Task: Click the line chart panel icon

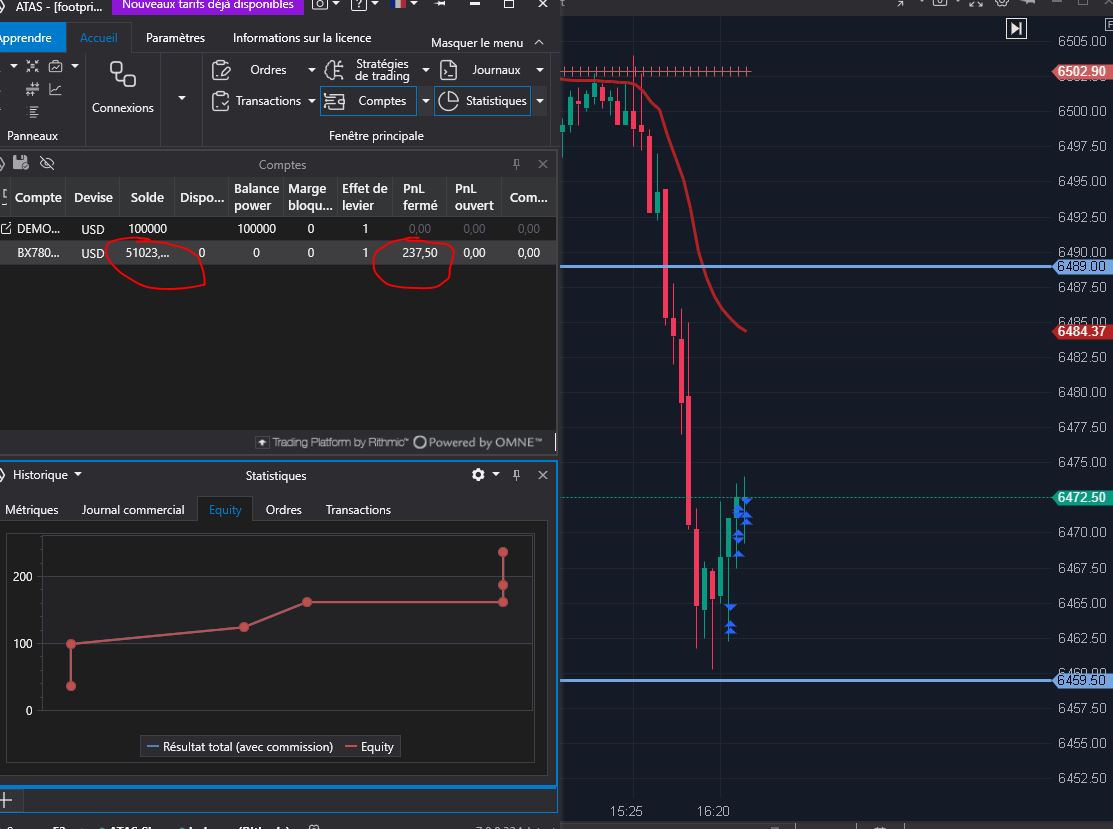Action: coord(55,89)
